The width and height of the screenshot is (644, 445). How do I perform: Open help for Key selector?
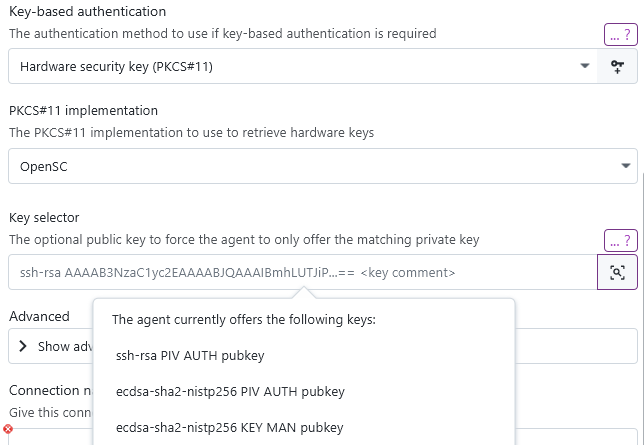(x=621, y=241)
